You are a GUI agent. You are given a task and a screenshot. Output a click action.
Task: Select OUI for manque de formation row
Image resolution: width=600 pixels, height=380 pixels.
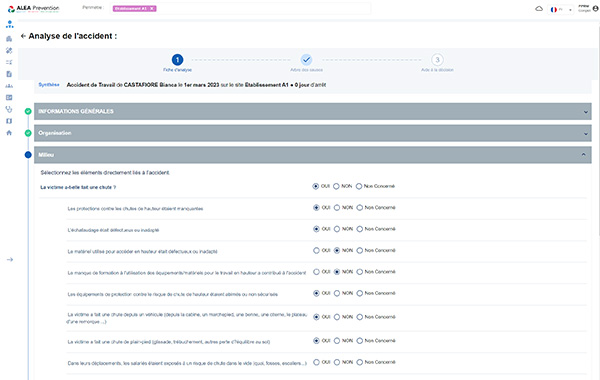(316, 272)
